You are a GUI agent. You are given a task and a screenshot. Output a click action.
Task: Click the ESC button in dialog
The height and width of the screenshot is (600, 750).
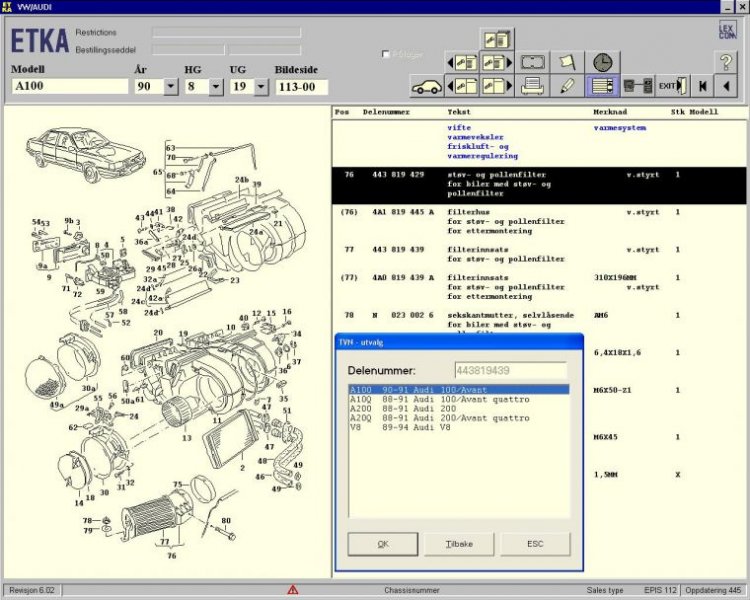pyautogui.click(x=535, y=544)
